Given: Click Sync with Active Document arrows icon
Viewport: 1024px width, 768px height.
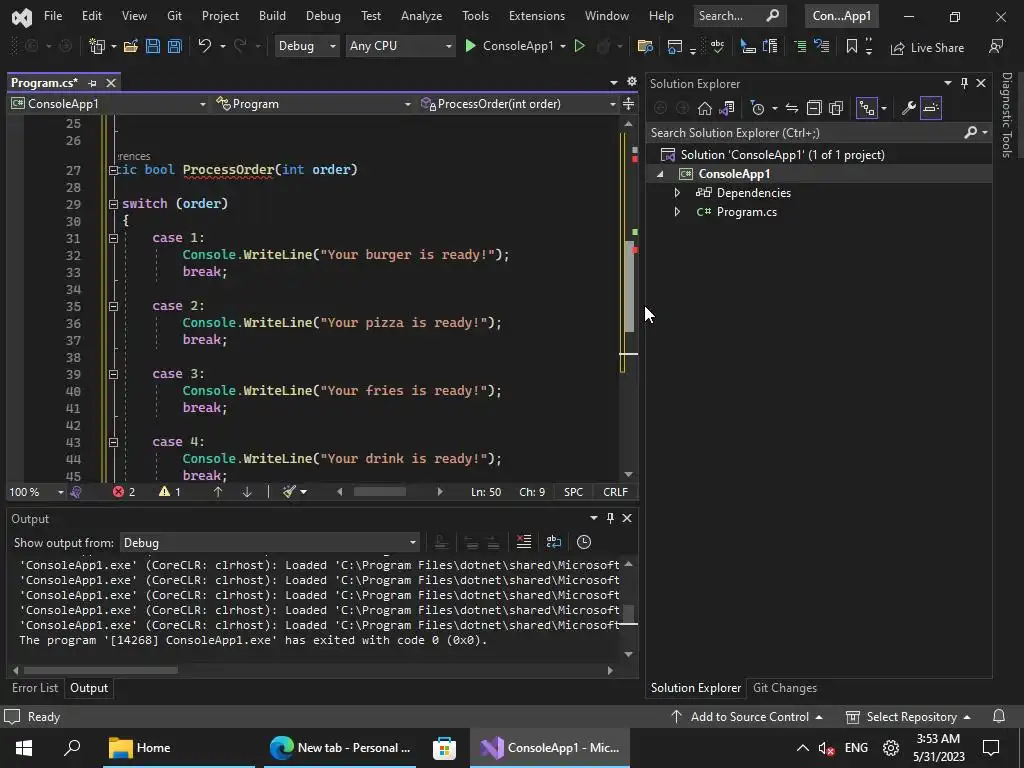Looking at the screenshot, I should pyautogui.click(x=792, y=108).
